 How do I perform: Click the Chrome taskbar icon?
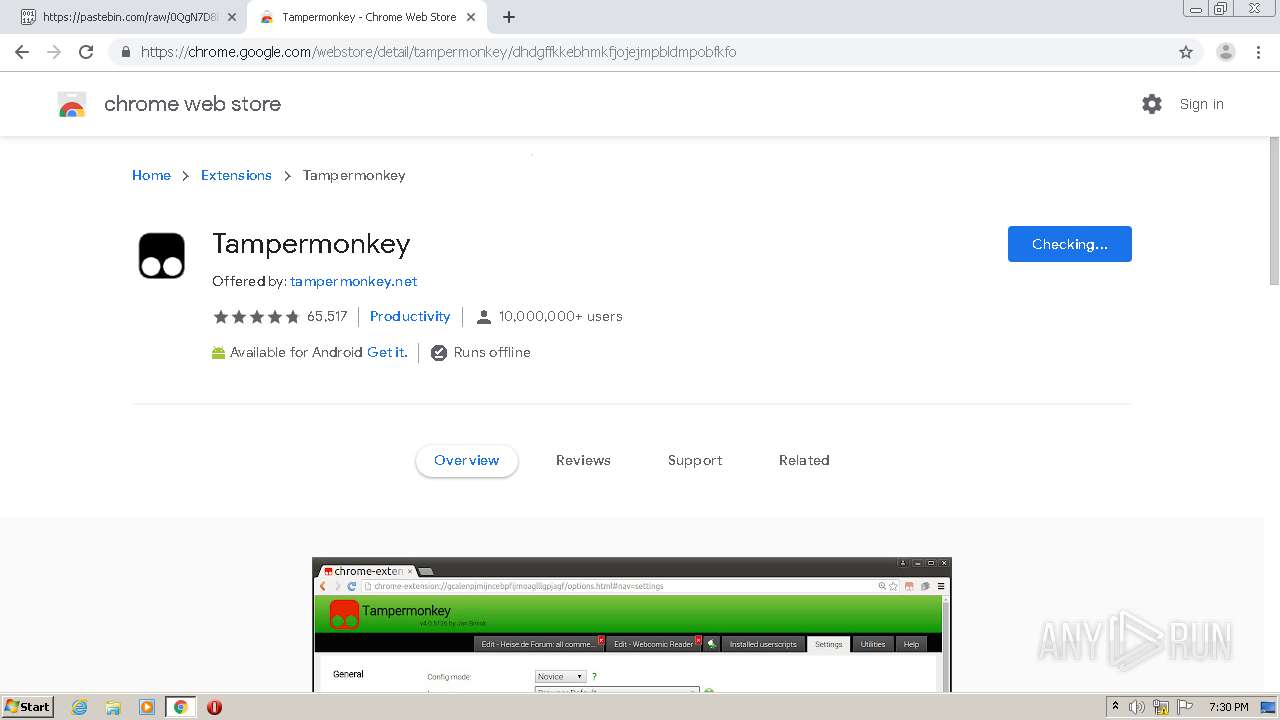pos(180,707)
